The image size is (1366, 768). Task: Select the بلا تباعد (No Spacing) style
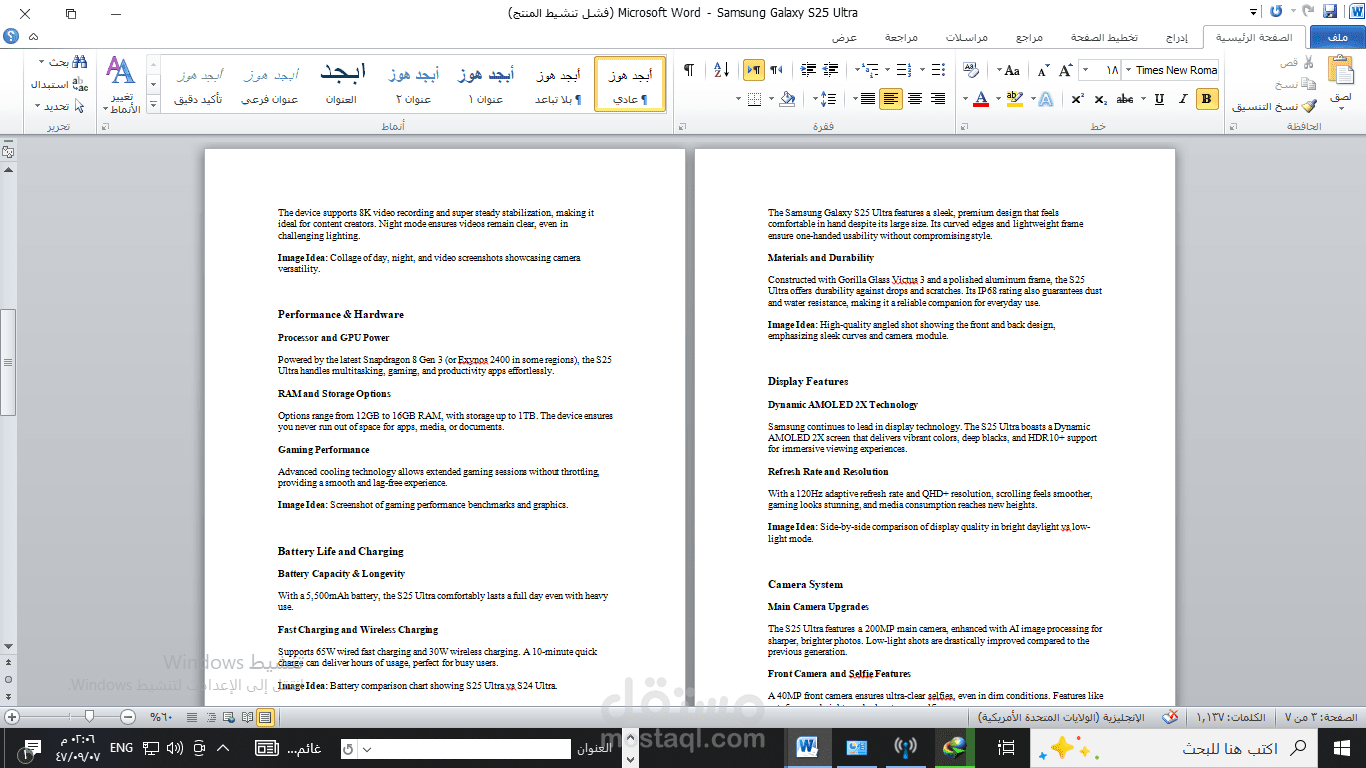[557, 84]
